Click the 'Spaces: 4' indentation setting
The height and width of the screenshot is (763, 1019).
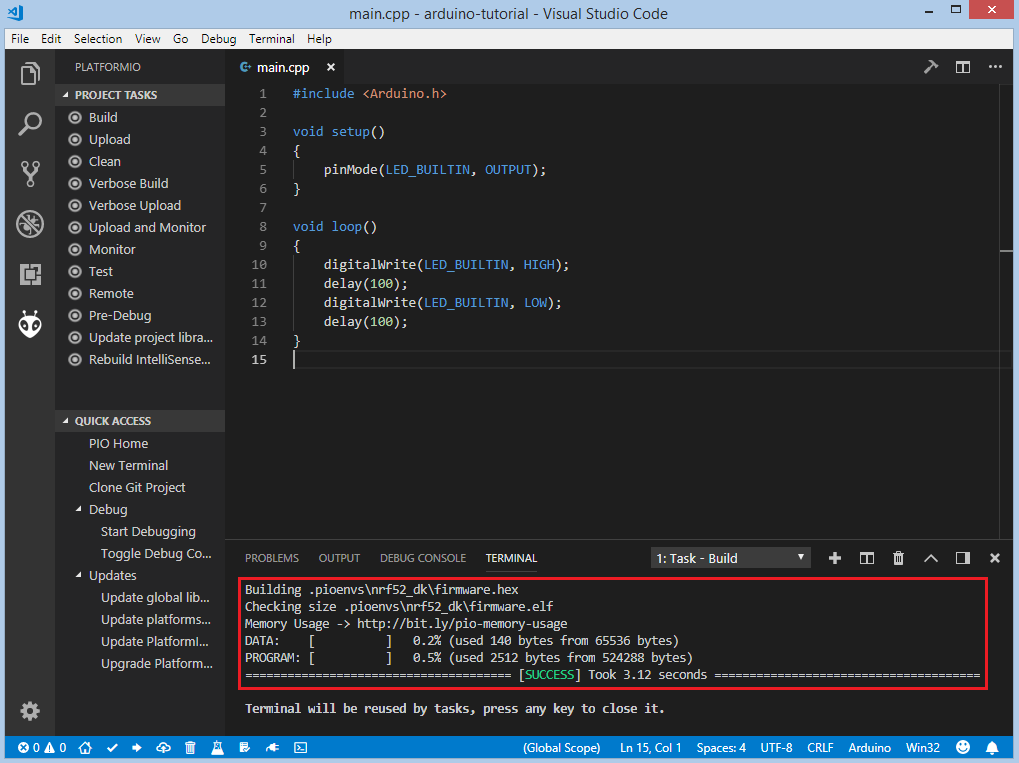(x=721, y=748)
